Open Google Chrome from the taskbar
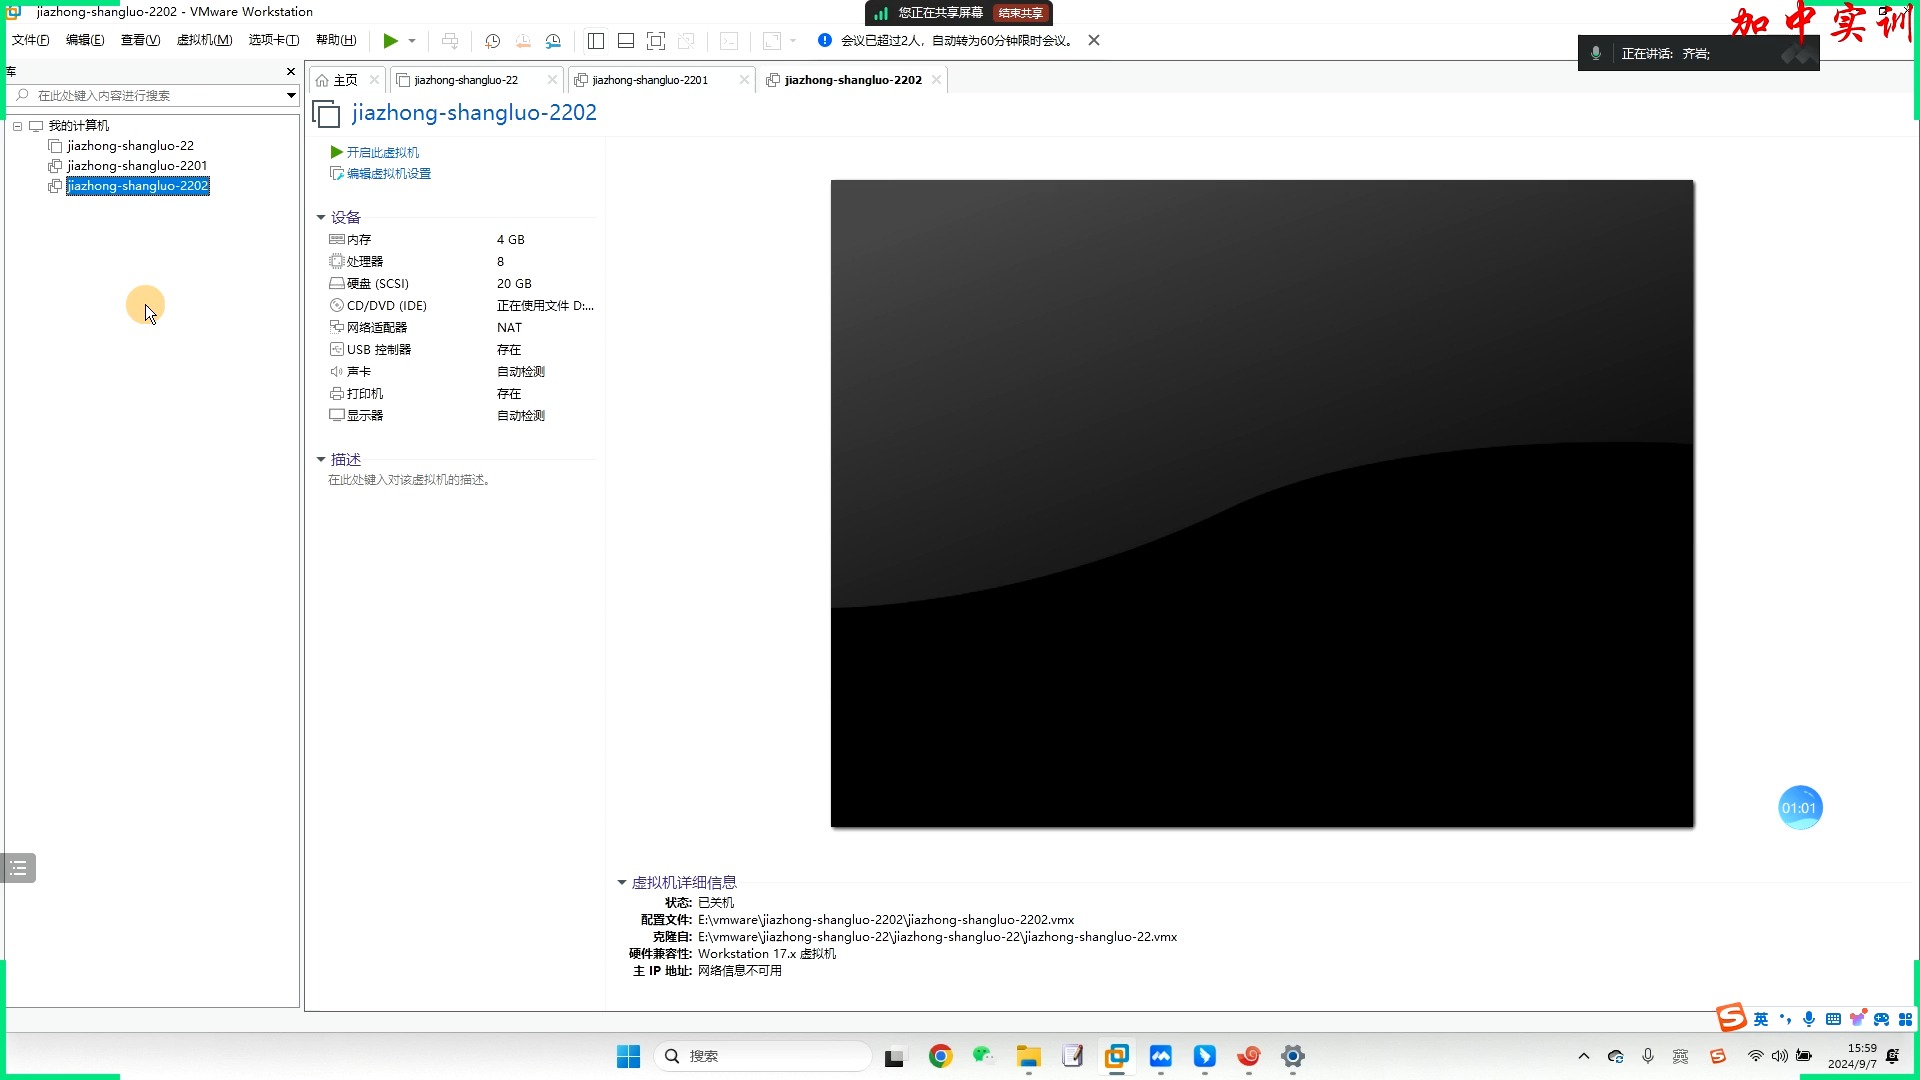Image resolution: width=1920 pixels, height=1080 pixels. (x=940, y=1056)
